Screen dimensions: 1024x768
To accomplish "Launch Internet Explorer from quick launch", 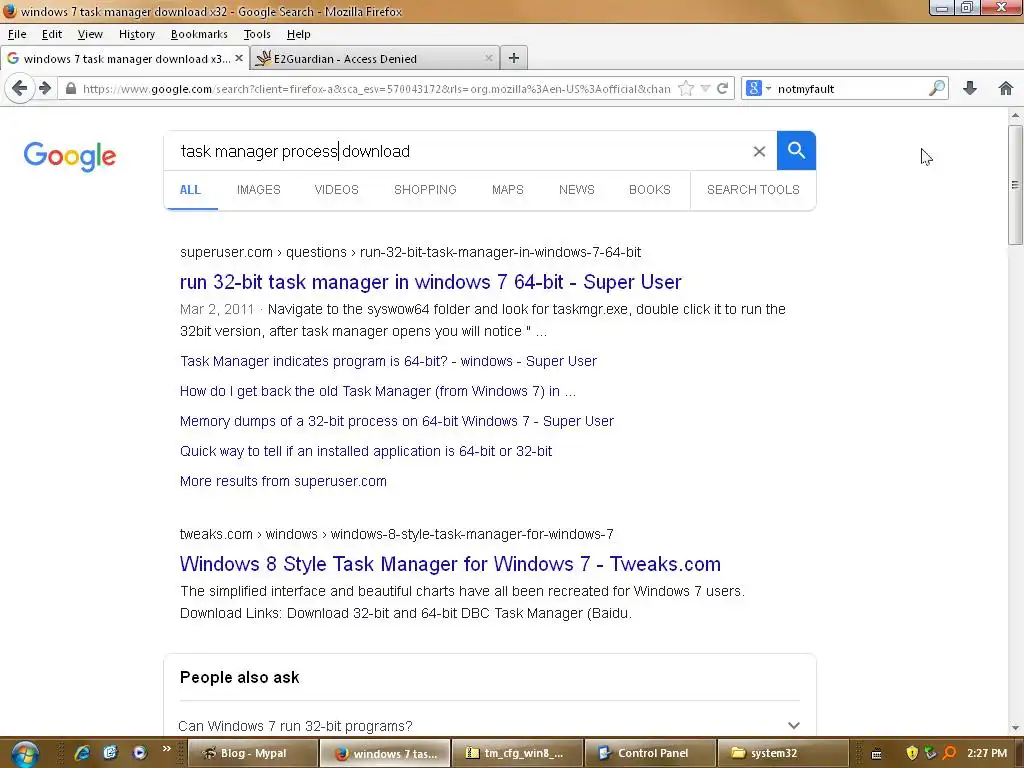I will click(82, 753).
